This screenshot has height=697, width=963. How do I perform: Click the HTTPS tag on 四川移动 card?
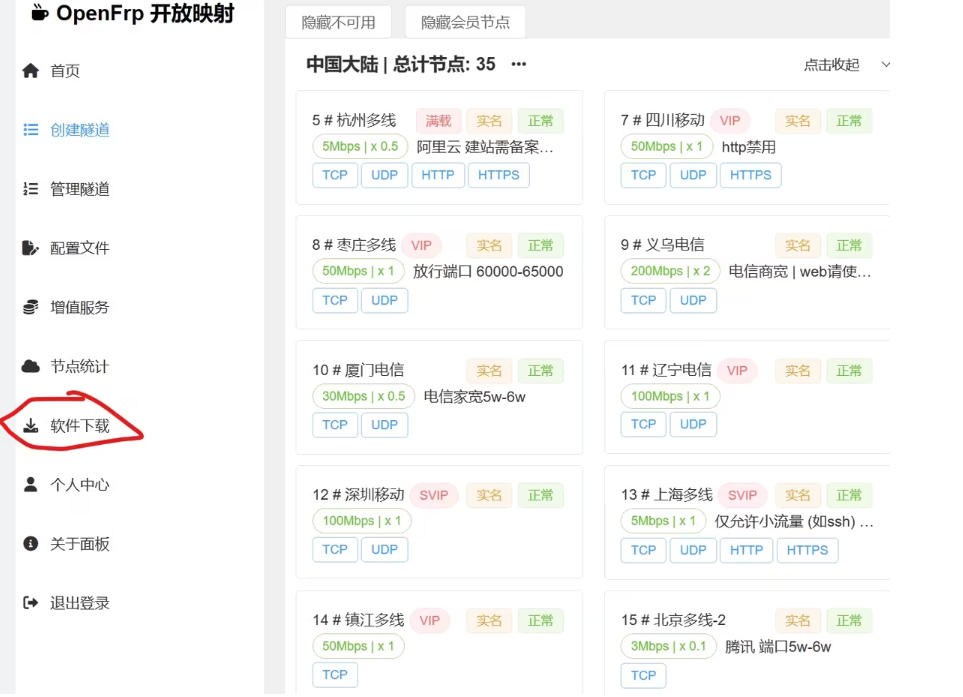(x=751, y=175)
